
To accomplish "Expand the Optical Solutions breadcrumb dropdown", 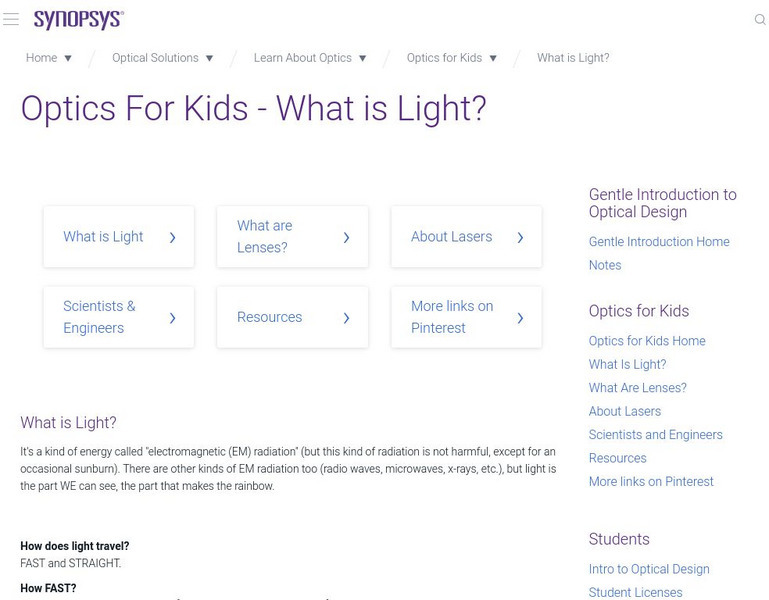I will point(209,58).
